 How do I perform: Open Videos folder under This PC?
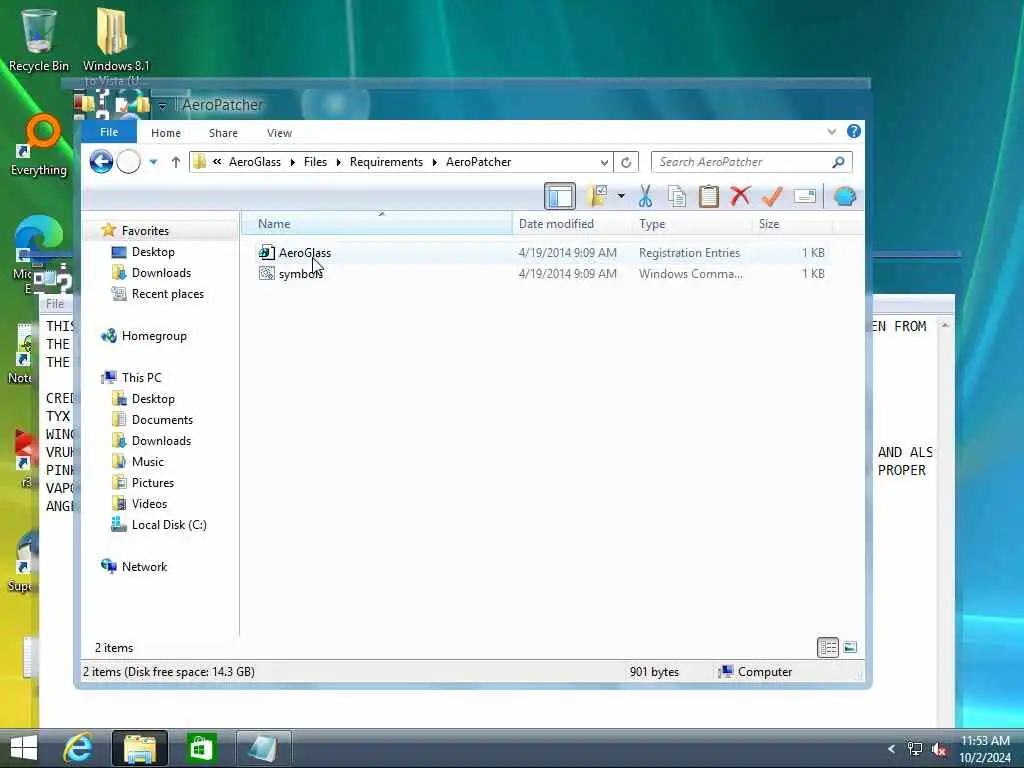(149, 504)
